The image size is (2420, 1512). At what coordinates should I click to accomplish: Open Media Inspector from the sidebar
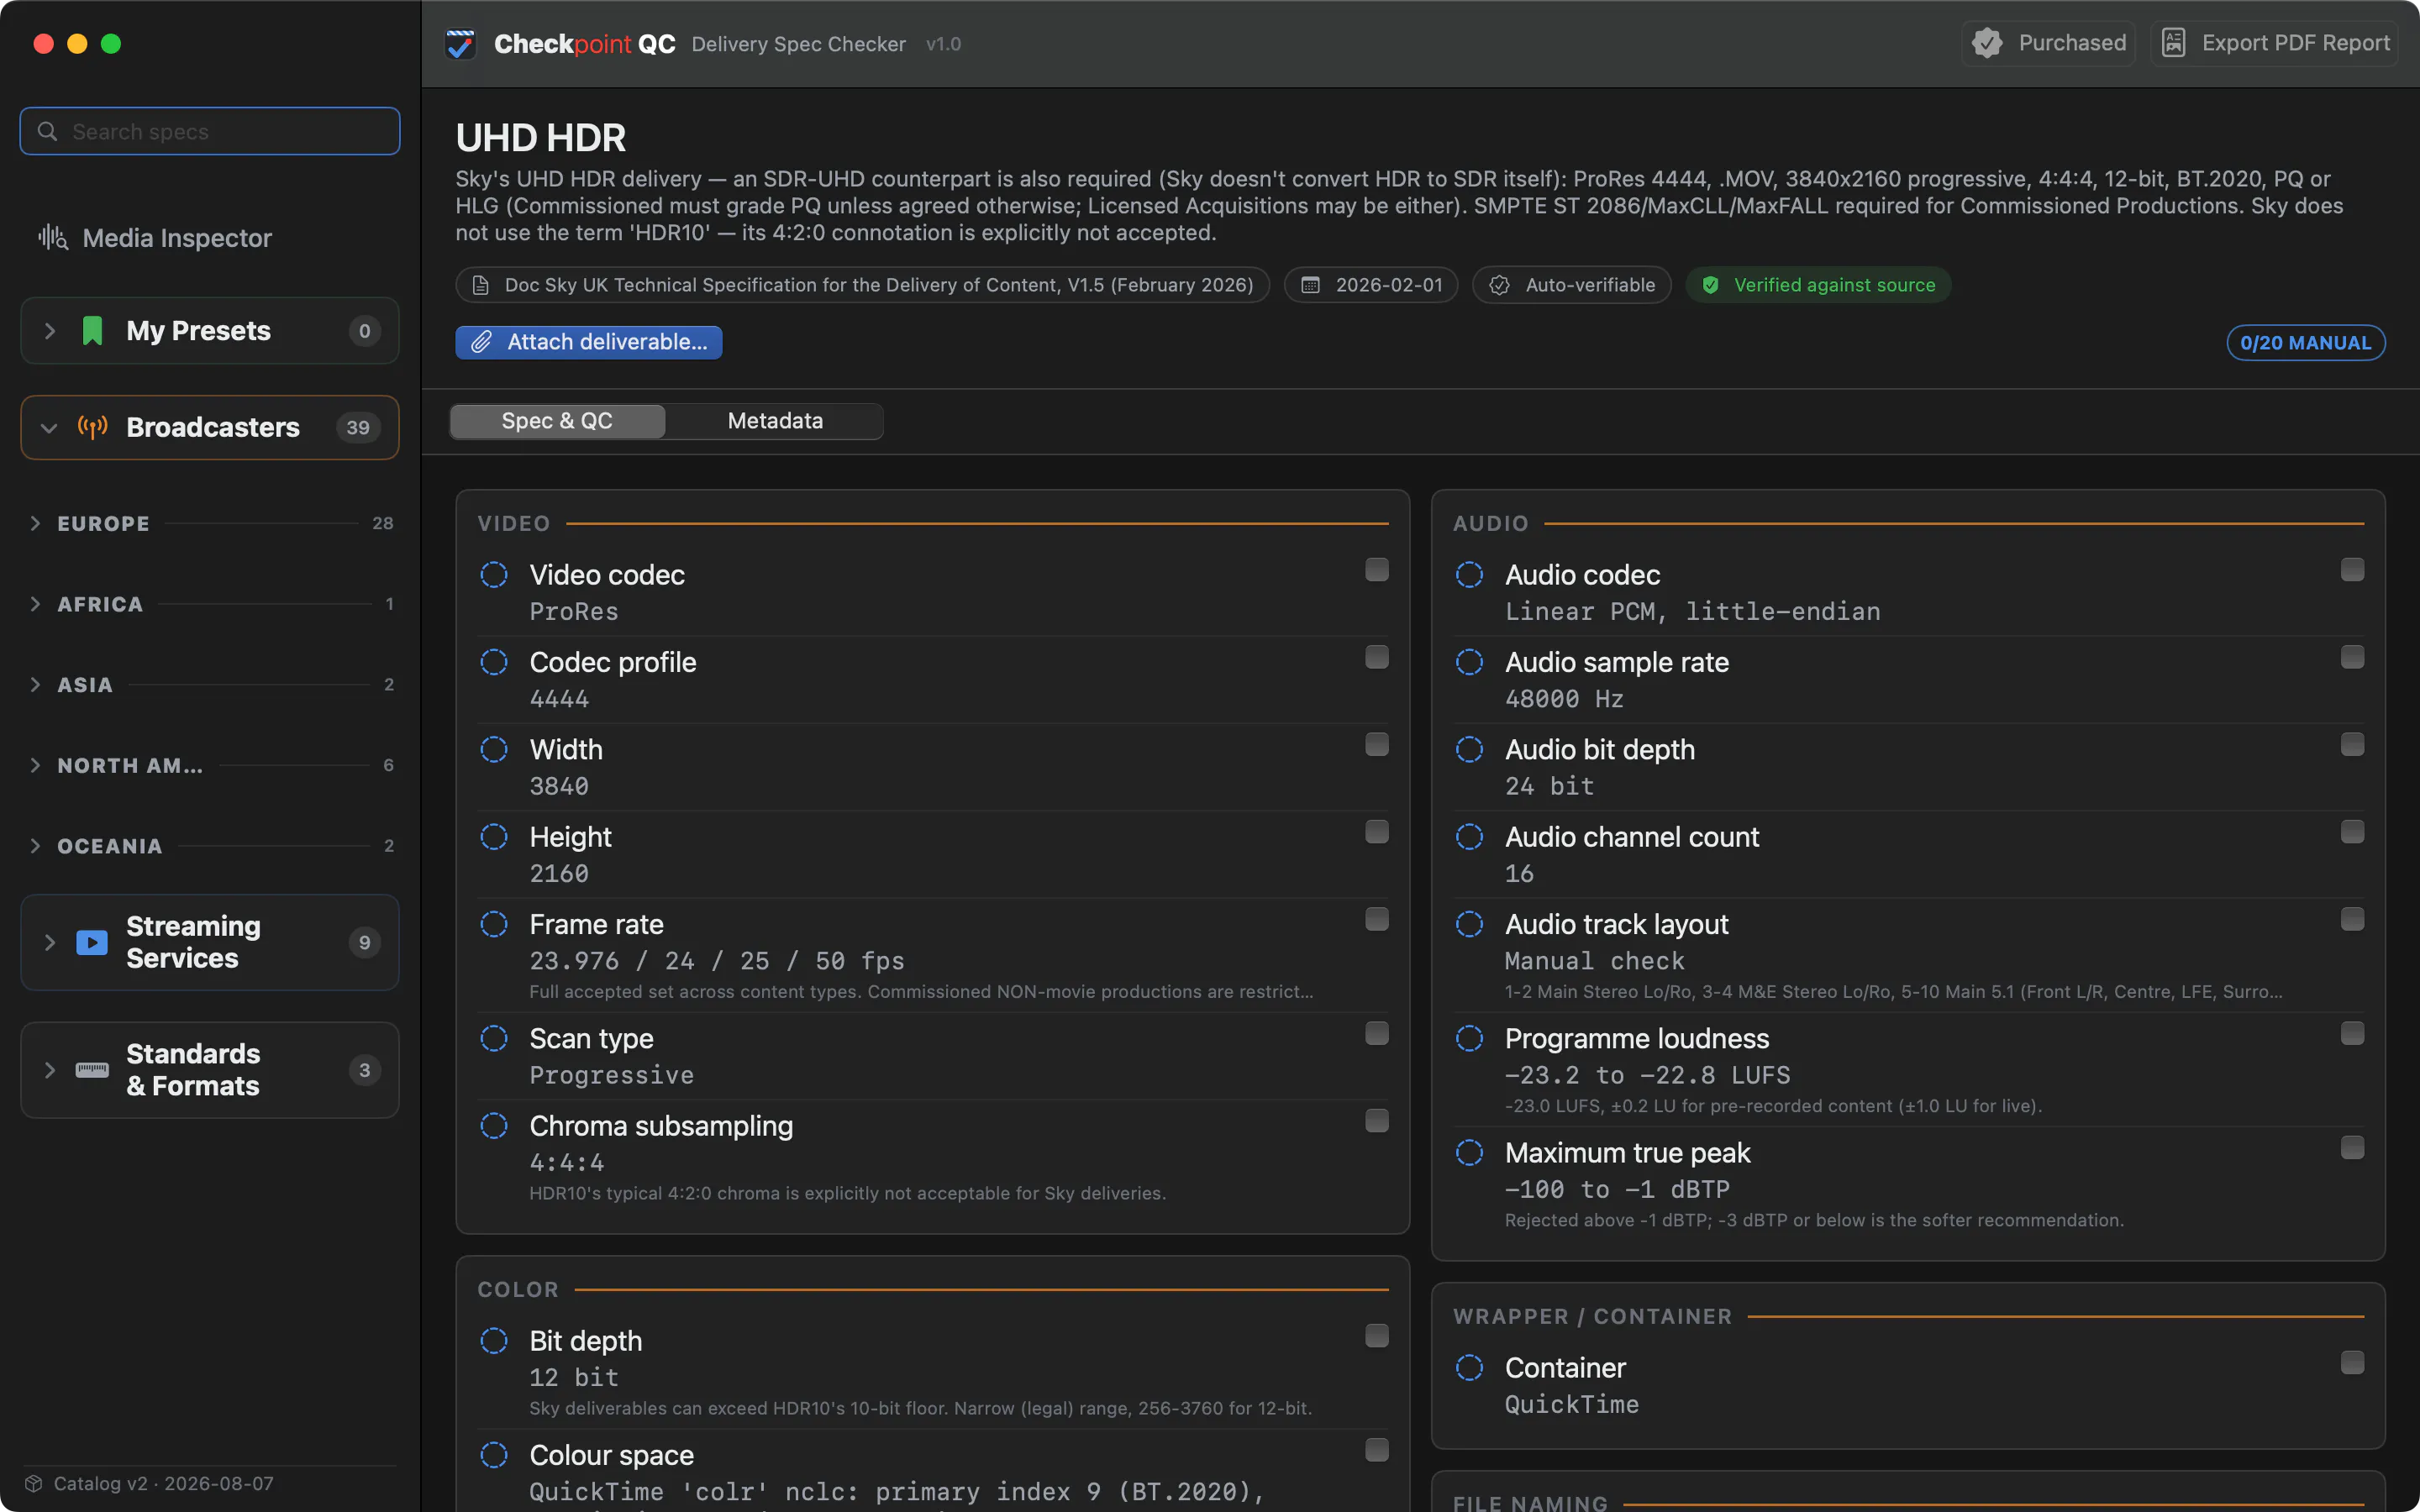(x=155, y=238)
